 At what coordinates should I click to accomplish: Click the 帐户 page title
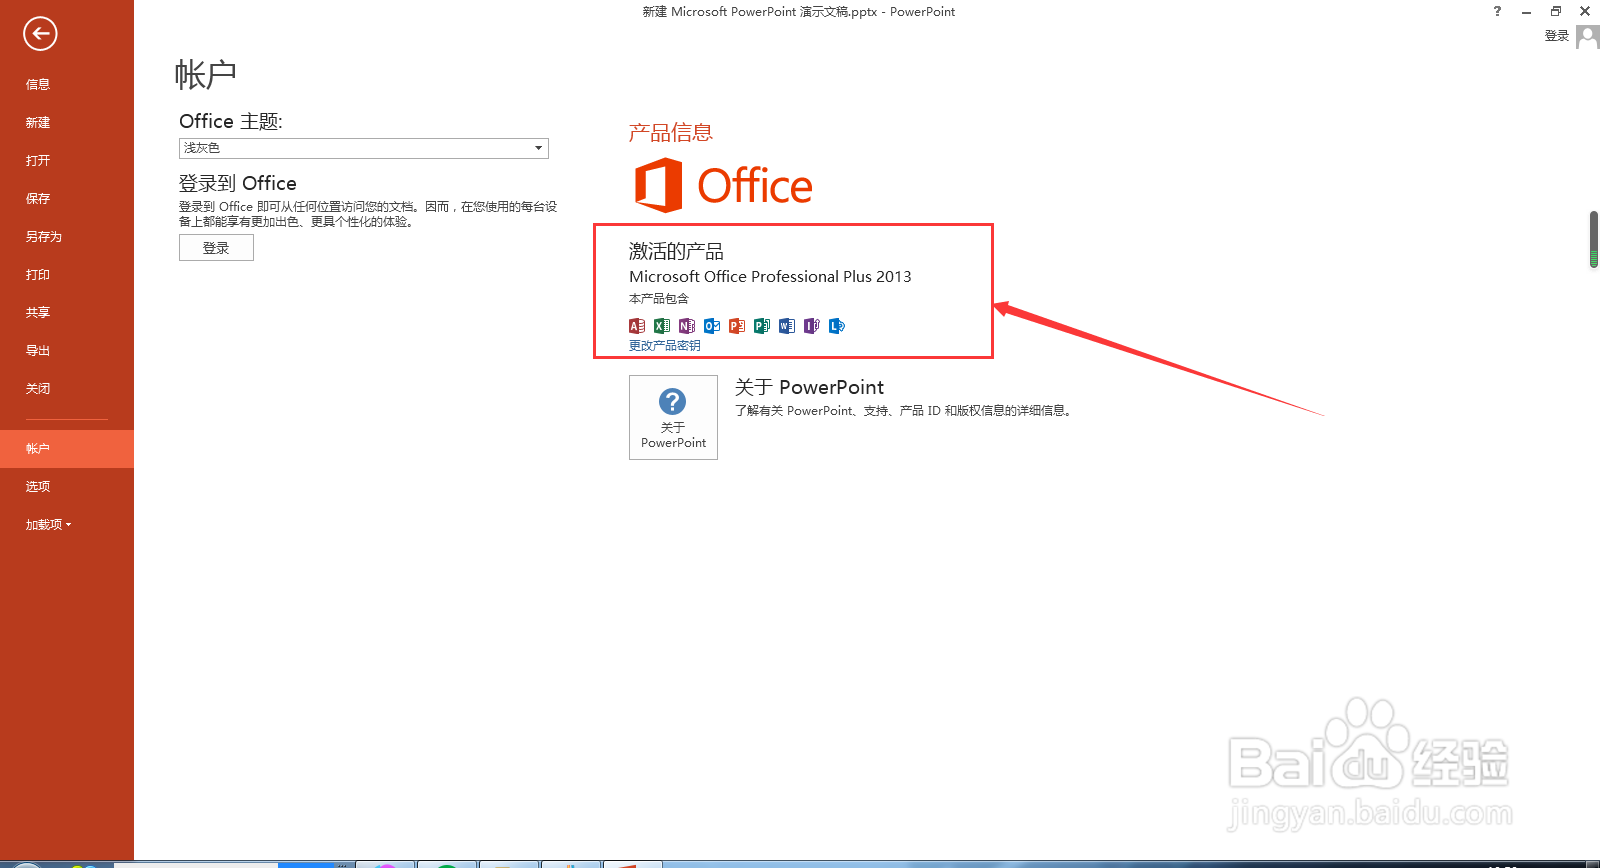[206, 75]
